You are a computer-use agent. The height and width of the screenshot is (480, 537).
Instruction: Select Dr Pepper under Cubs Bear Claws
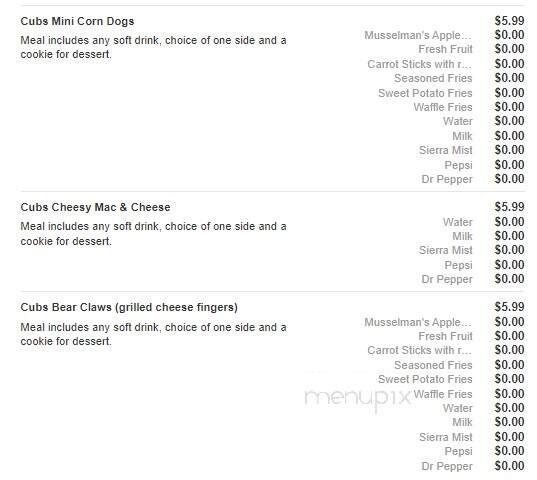447,466
